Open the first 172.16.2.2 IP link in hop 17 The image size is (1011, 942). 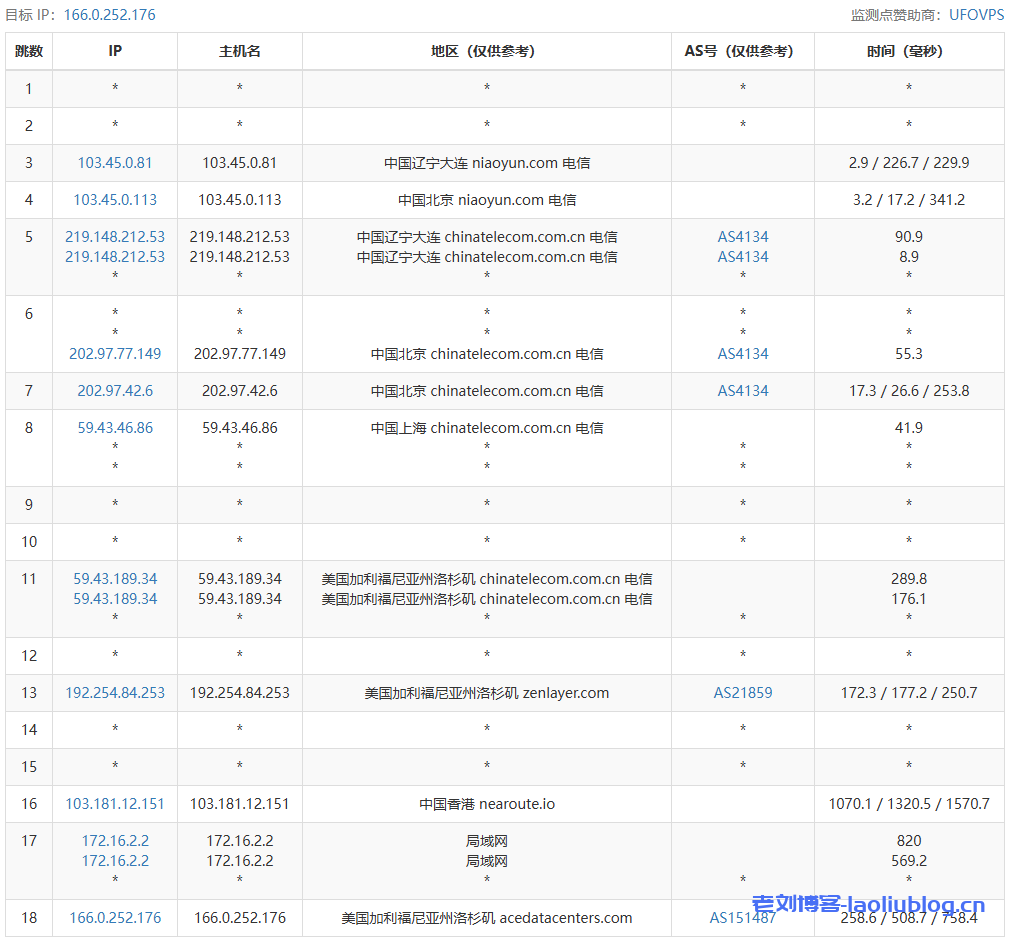click(115, 841)
